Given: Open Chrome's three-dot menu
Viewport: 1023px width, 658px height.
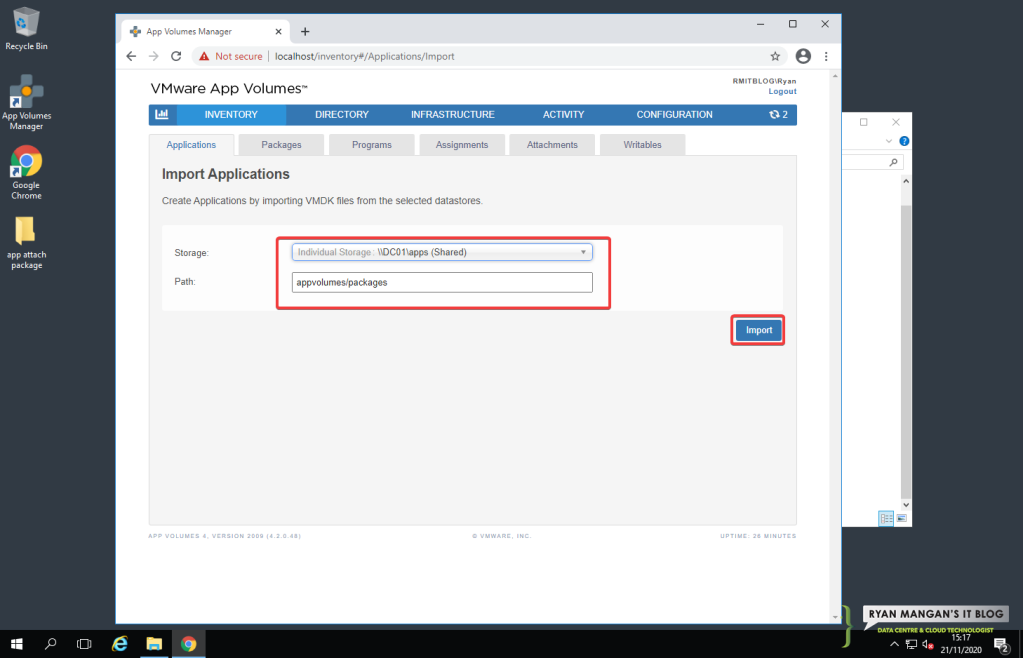Looking at the screenshot, I should pyautogui.click(x=826, y=56).
